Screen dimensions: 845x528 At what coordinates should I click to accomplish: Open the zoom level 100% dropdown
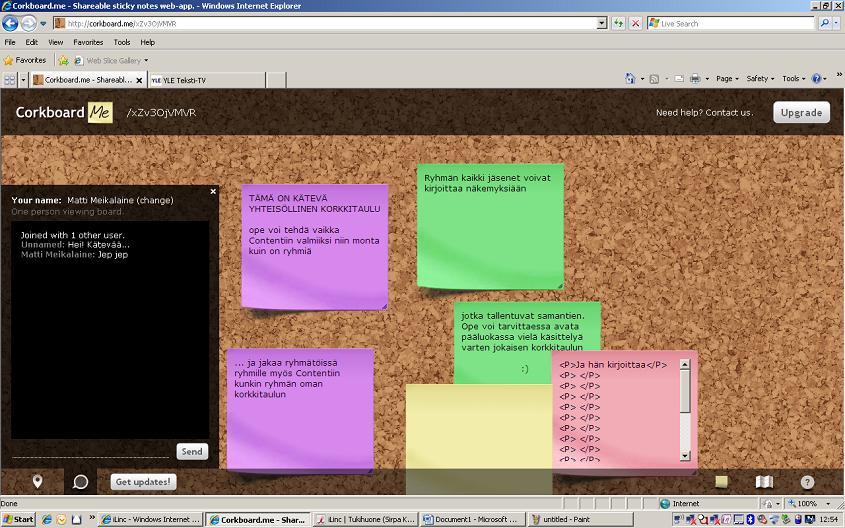pos(811,504)
